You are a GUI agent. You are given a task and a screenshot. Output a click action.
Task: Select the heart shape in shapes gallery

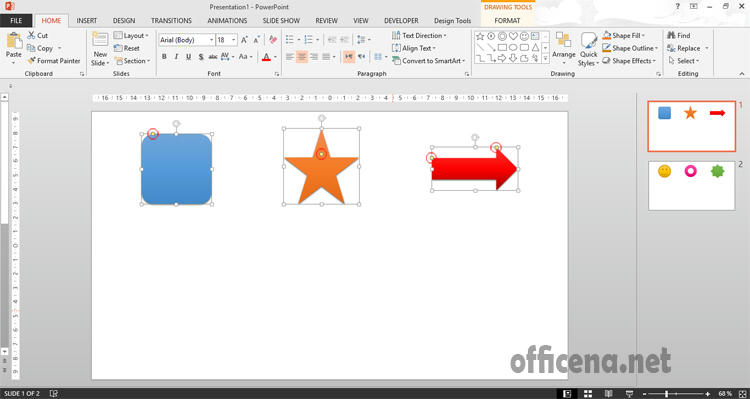(513, 36)
